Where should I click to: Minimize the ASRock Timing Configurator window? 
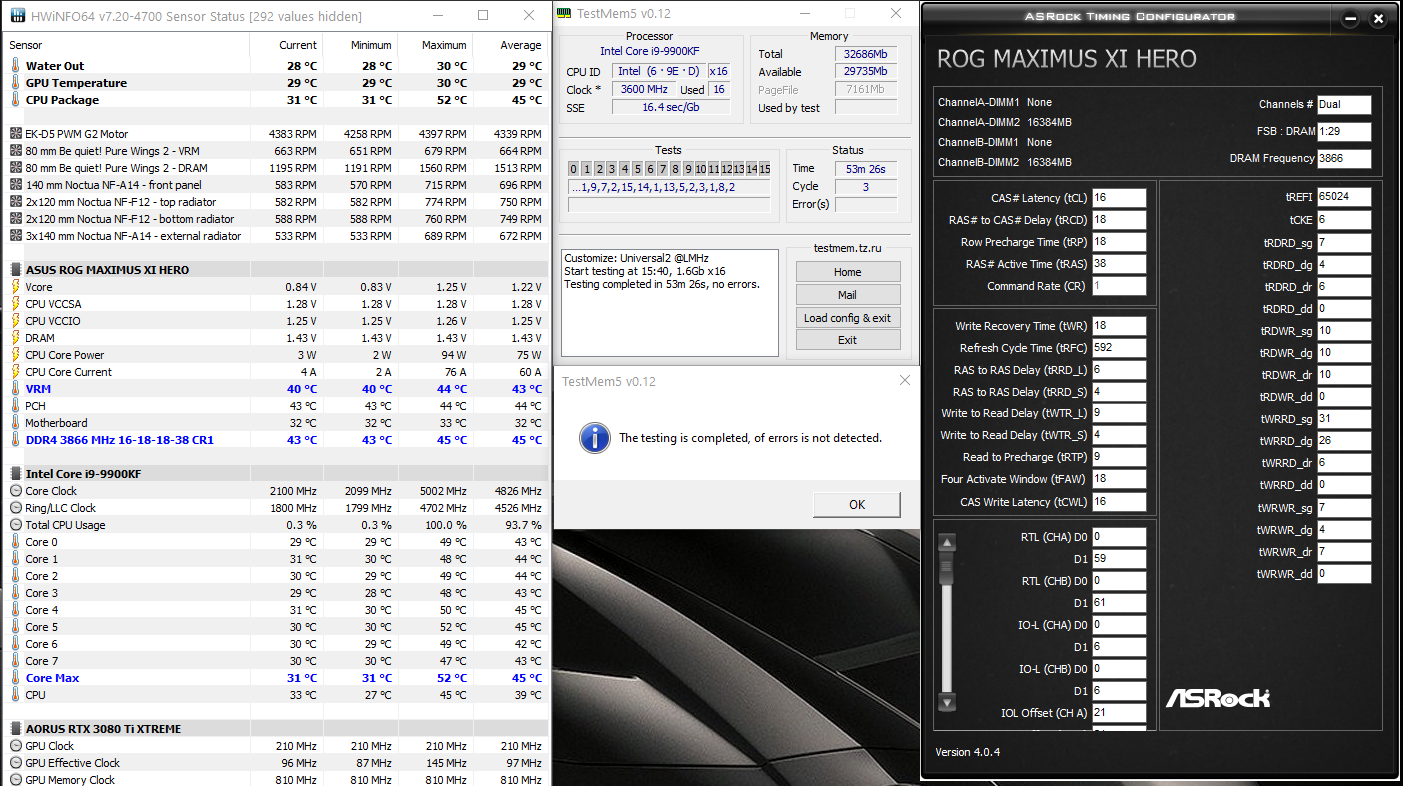pos(1351,19)
